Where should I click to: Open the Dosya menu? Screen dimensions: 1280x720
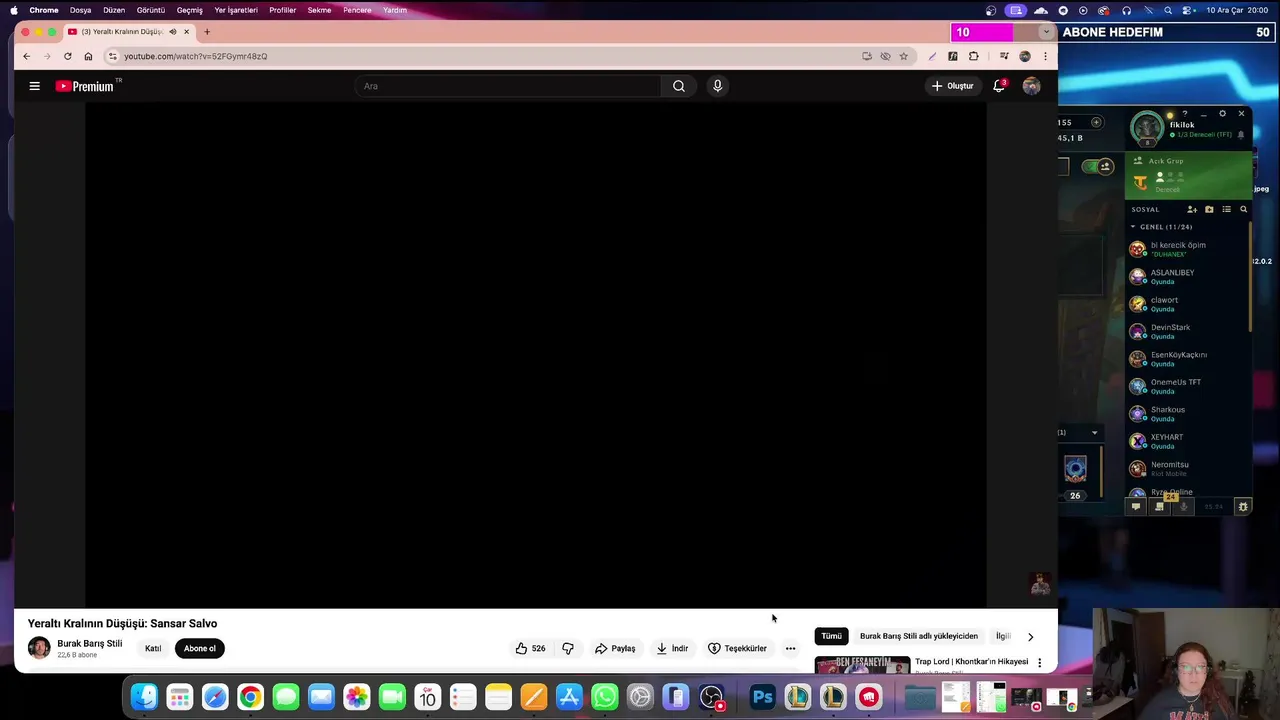point(80,10)
